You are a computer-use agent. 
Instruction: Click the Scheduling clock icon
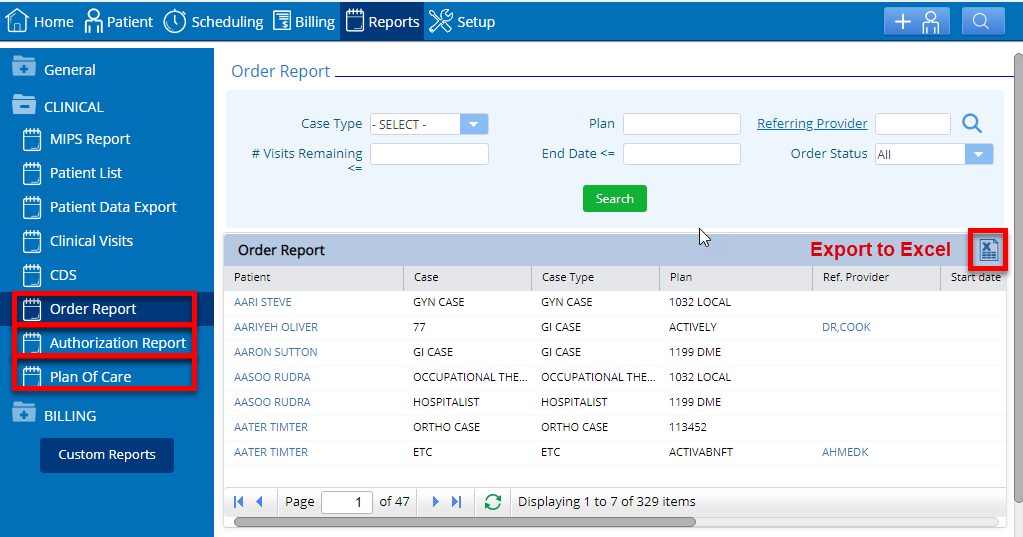click(174, 21)
